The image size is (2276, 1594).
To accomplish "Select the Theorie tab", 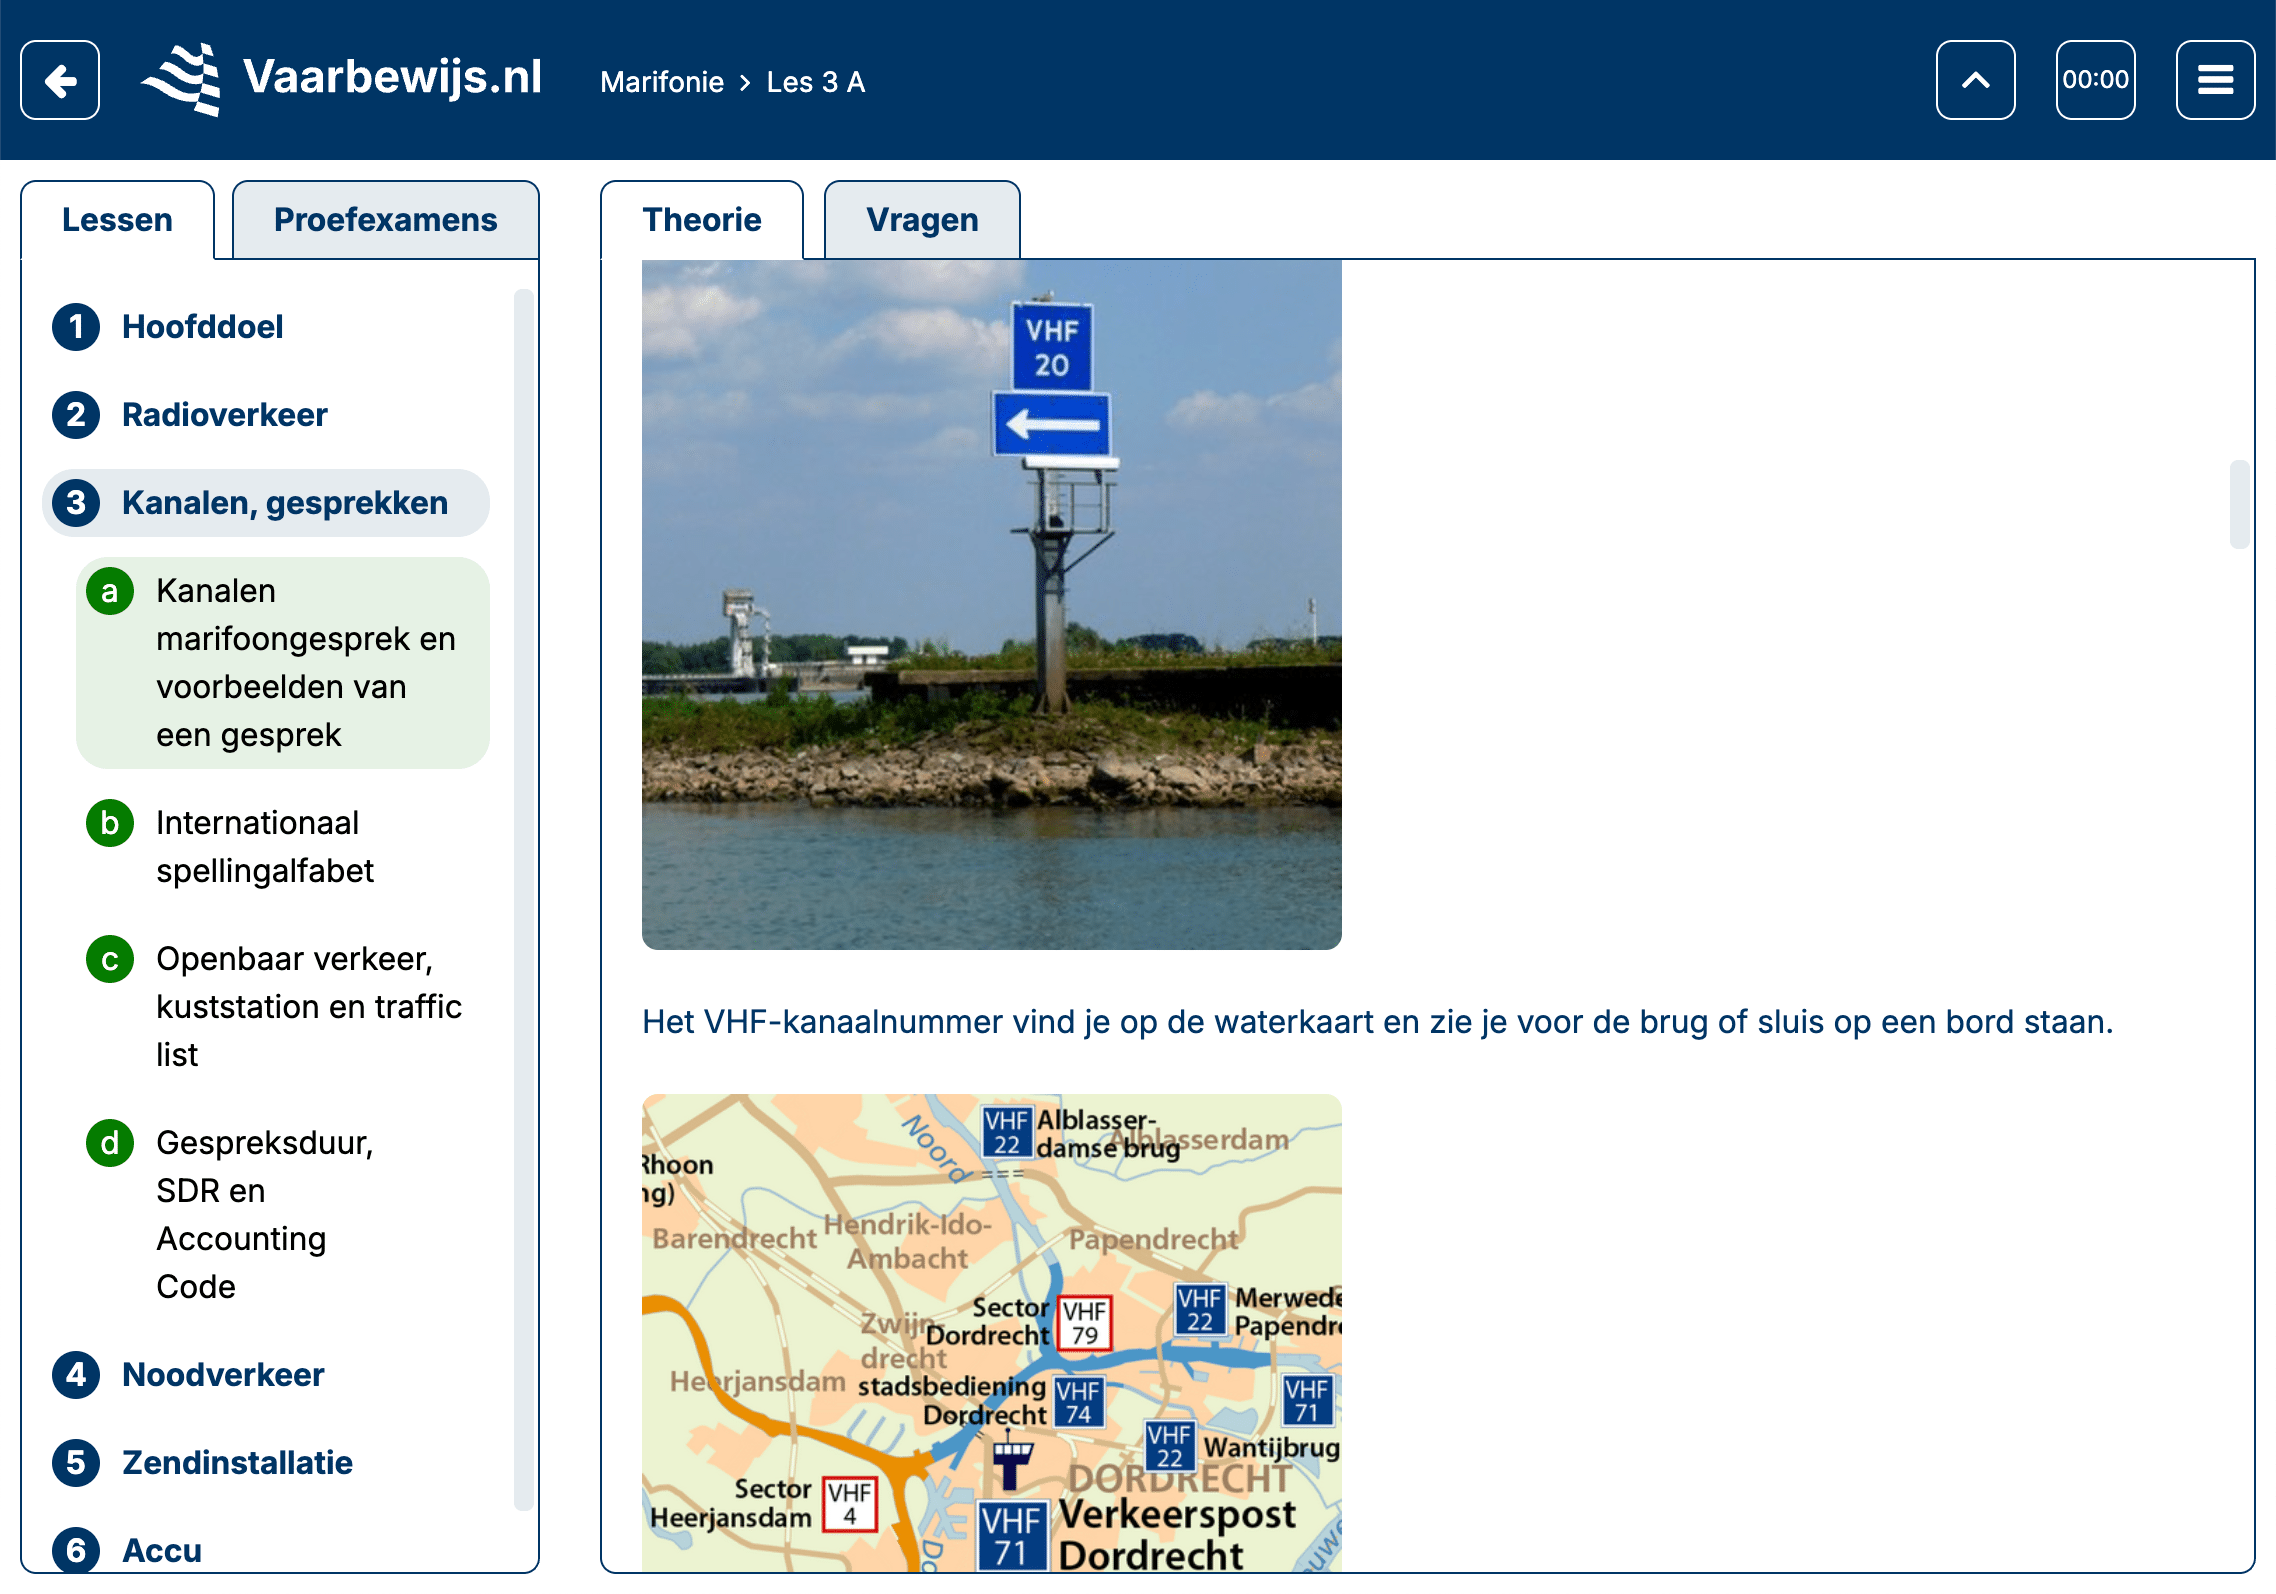I will pos(702,220).
